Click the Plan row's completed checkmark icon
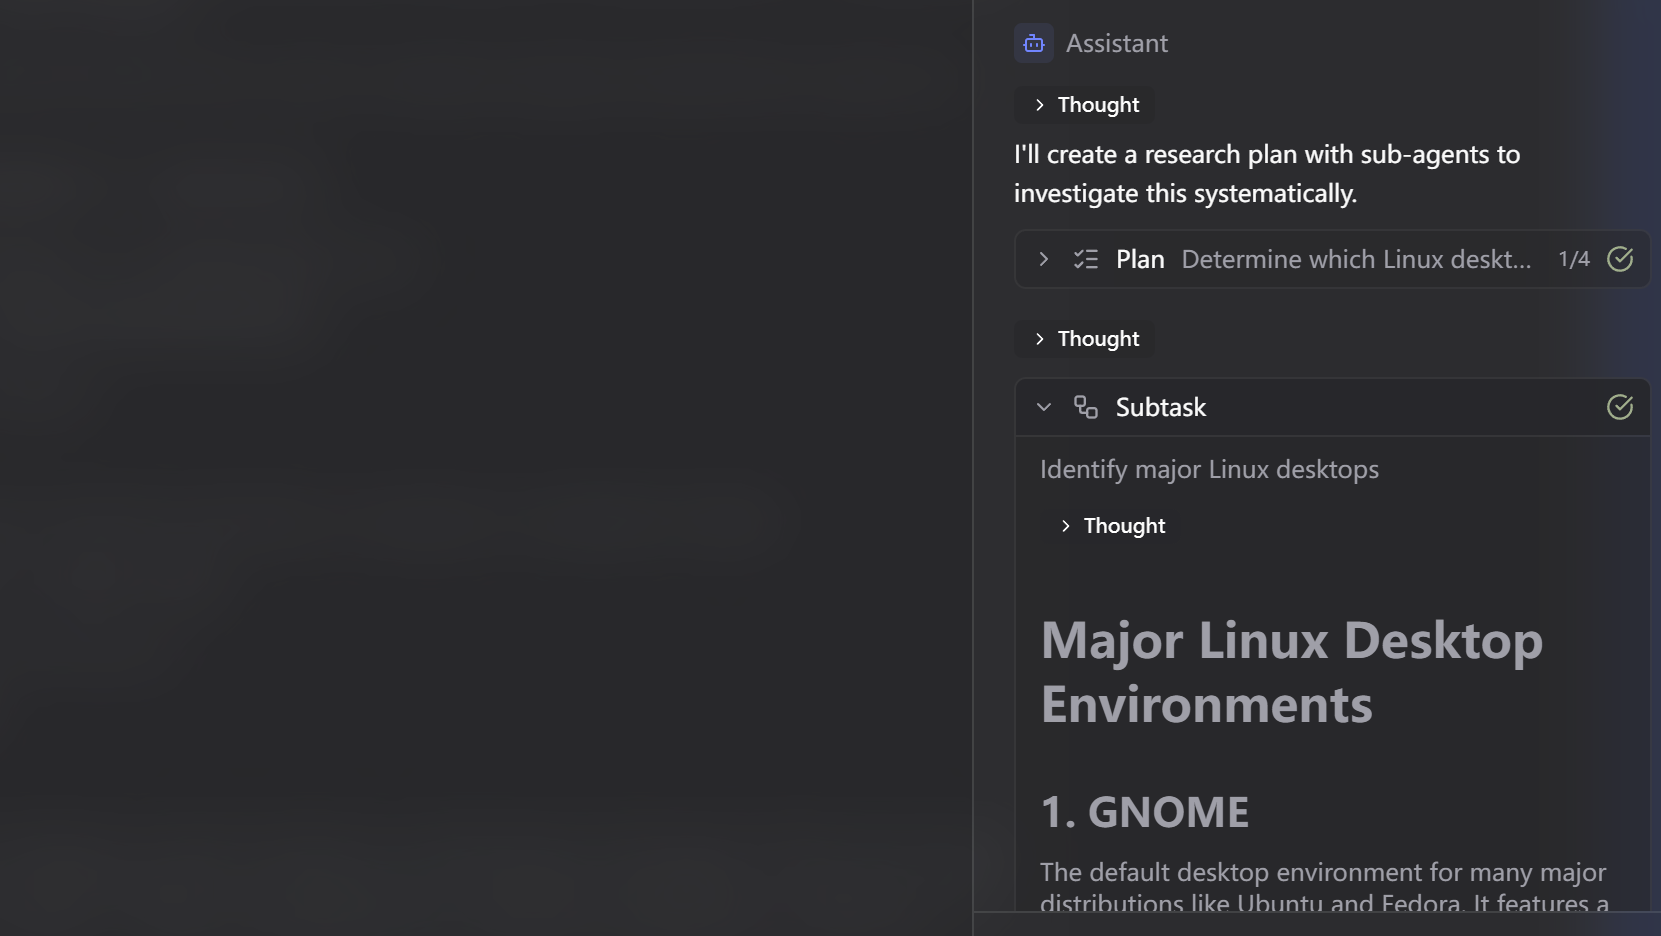Image resolution: width=1661 pixels, height=936 pixels. click(x=1619, y=260)
